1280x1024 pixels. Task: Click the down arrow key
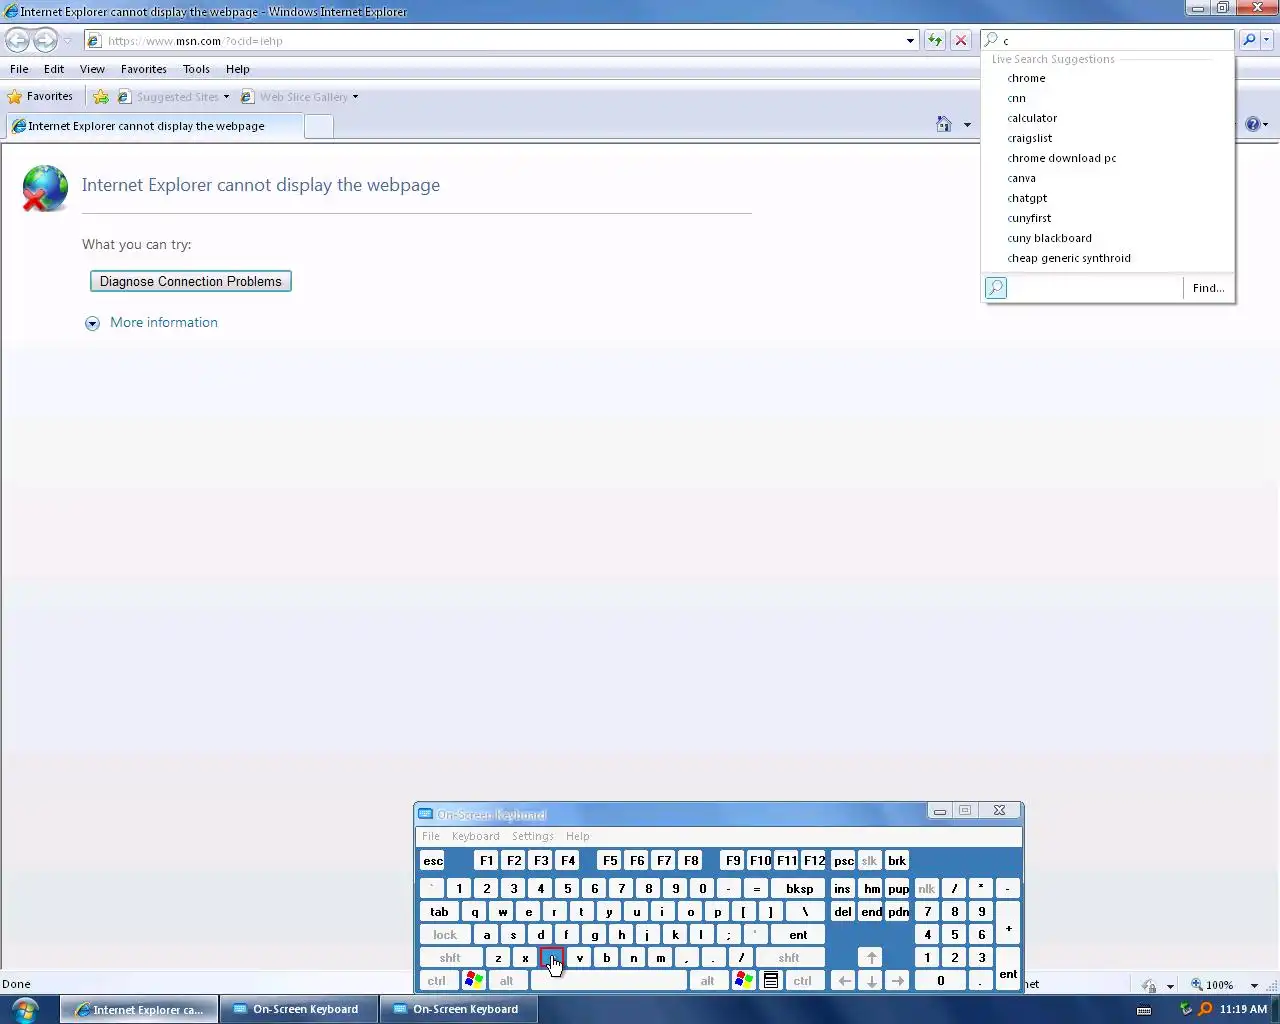[871, 981]
